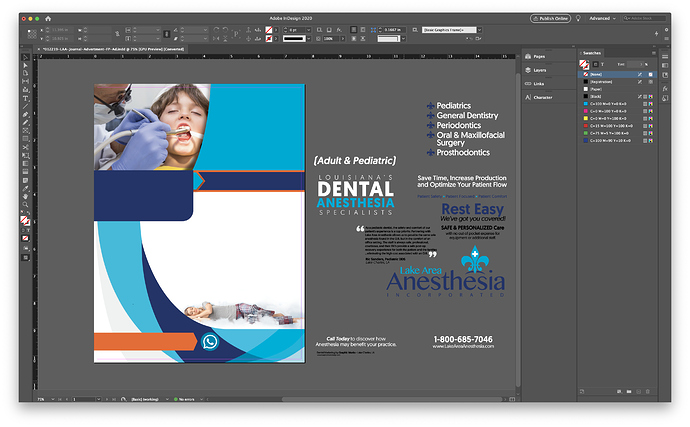Select the Pencil tool
The height and width of the screenshot is (427, 690).
26,122
